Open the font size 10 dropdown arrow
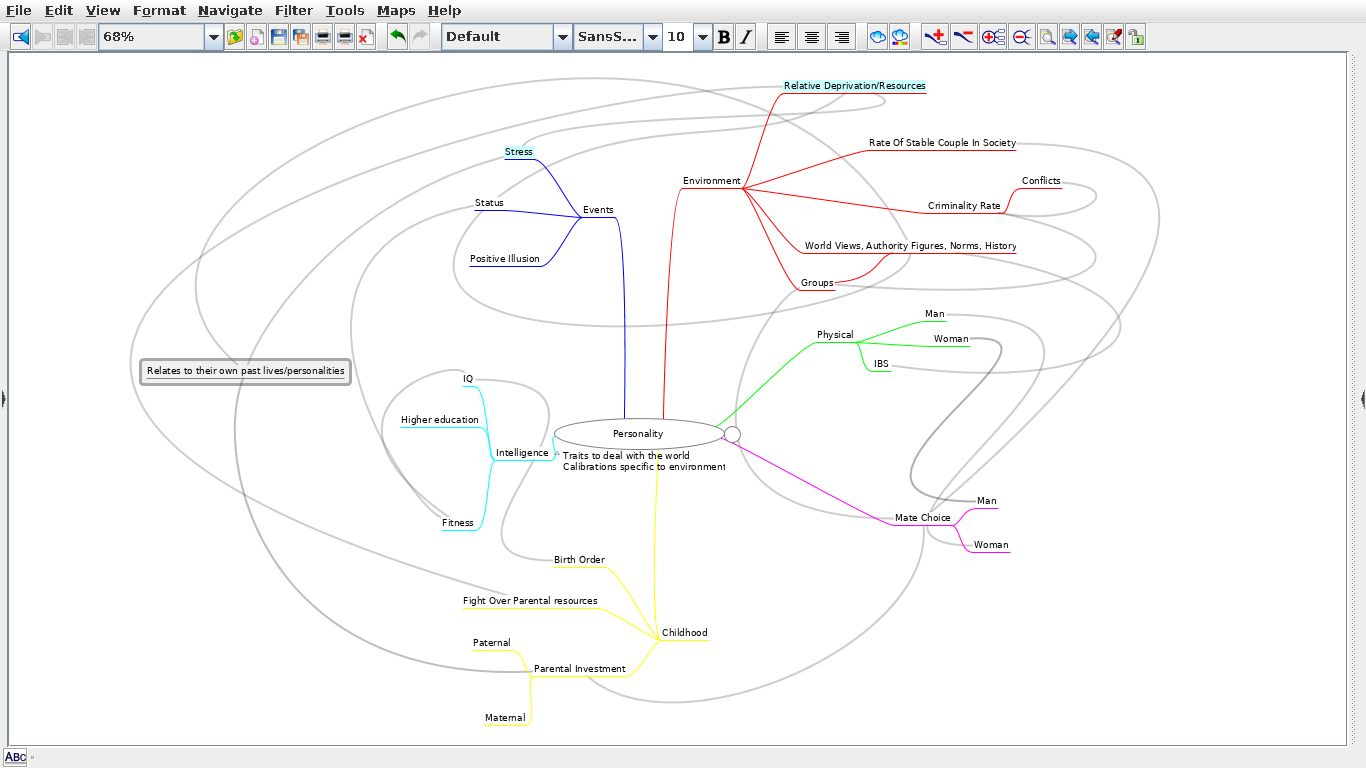 pyautogui.click(x=703, y=37)
